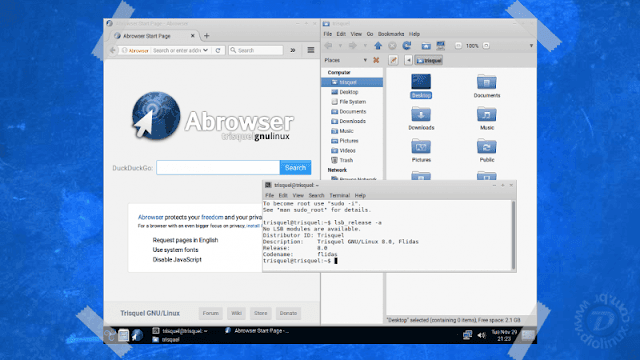Image resolution: width=640 pixels, height=360 pixels.
Task: Open file manager File menu
Action: [328, 34]
